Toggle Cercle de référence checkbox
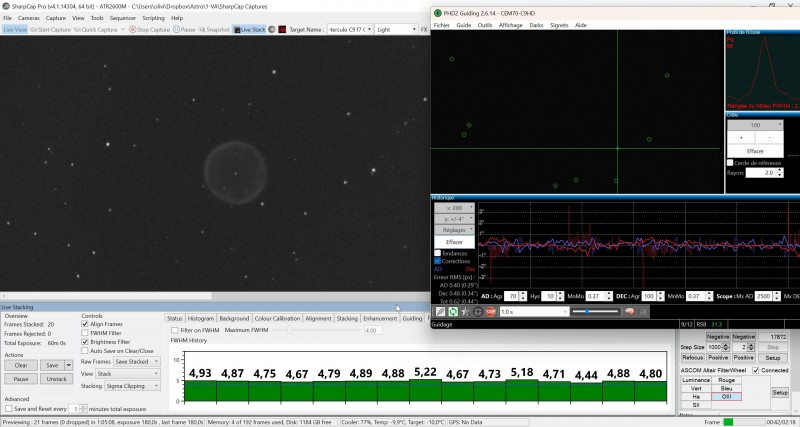 (730, 163)
